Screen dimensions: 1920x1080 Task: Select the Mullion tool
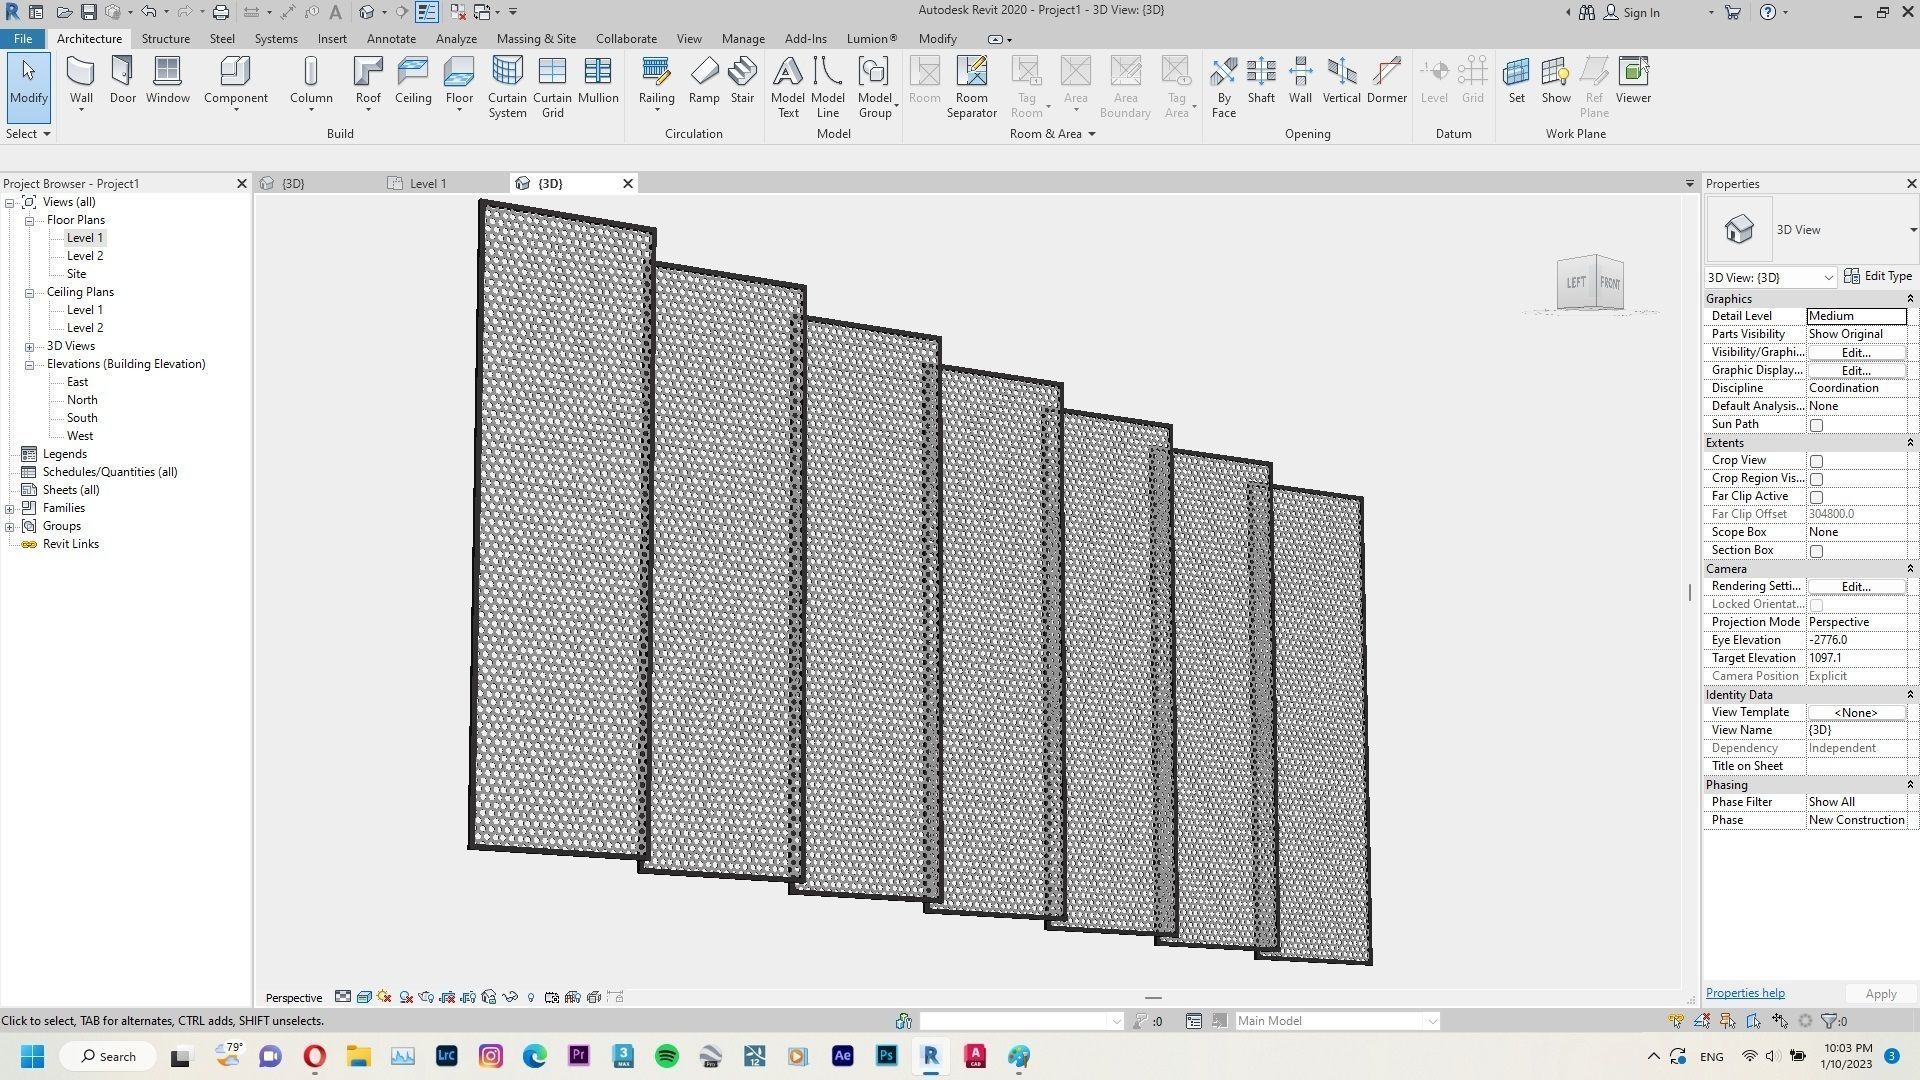(598, 80)
